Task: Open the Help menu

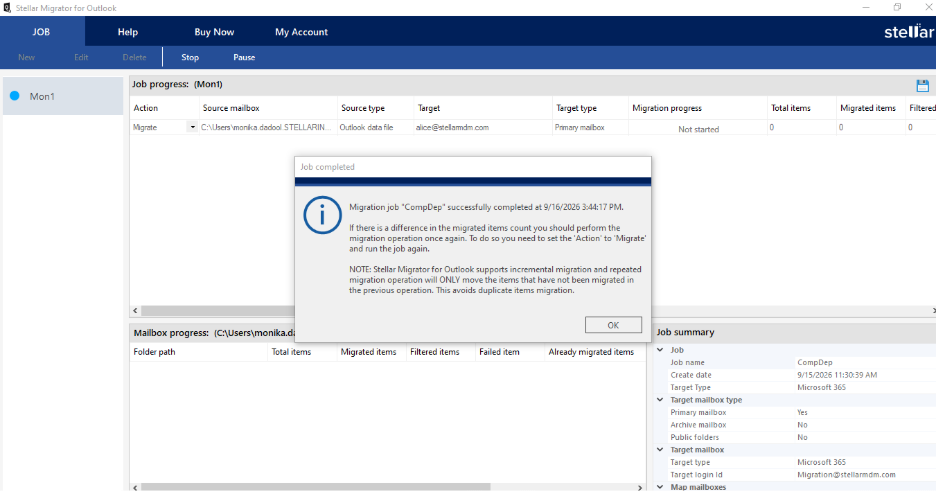Action: [128, 32]
